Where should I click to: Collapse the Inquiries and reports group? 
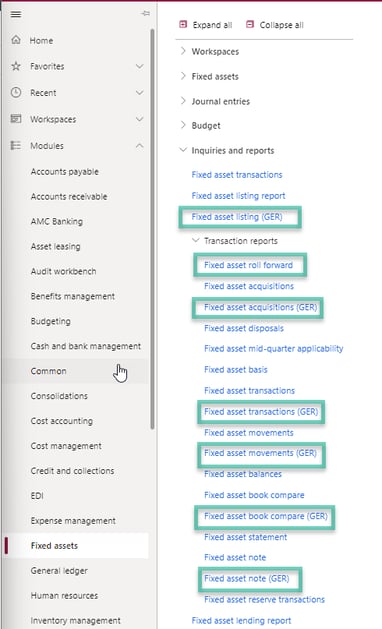[x=183, y=150]
